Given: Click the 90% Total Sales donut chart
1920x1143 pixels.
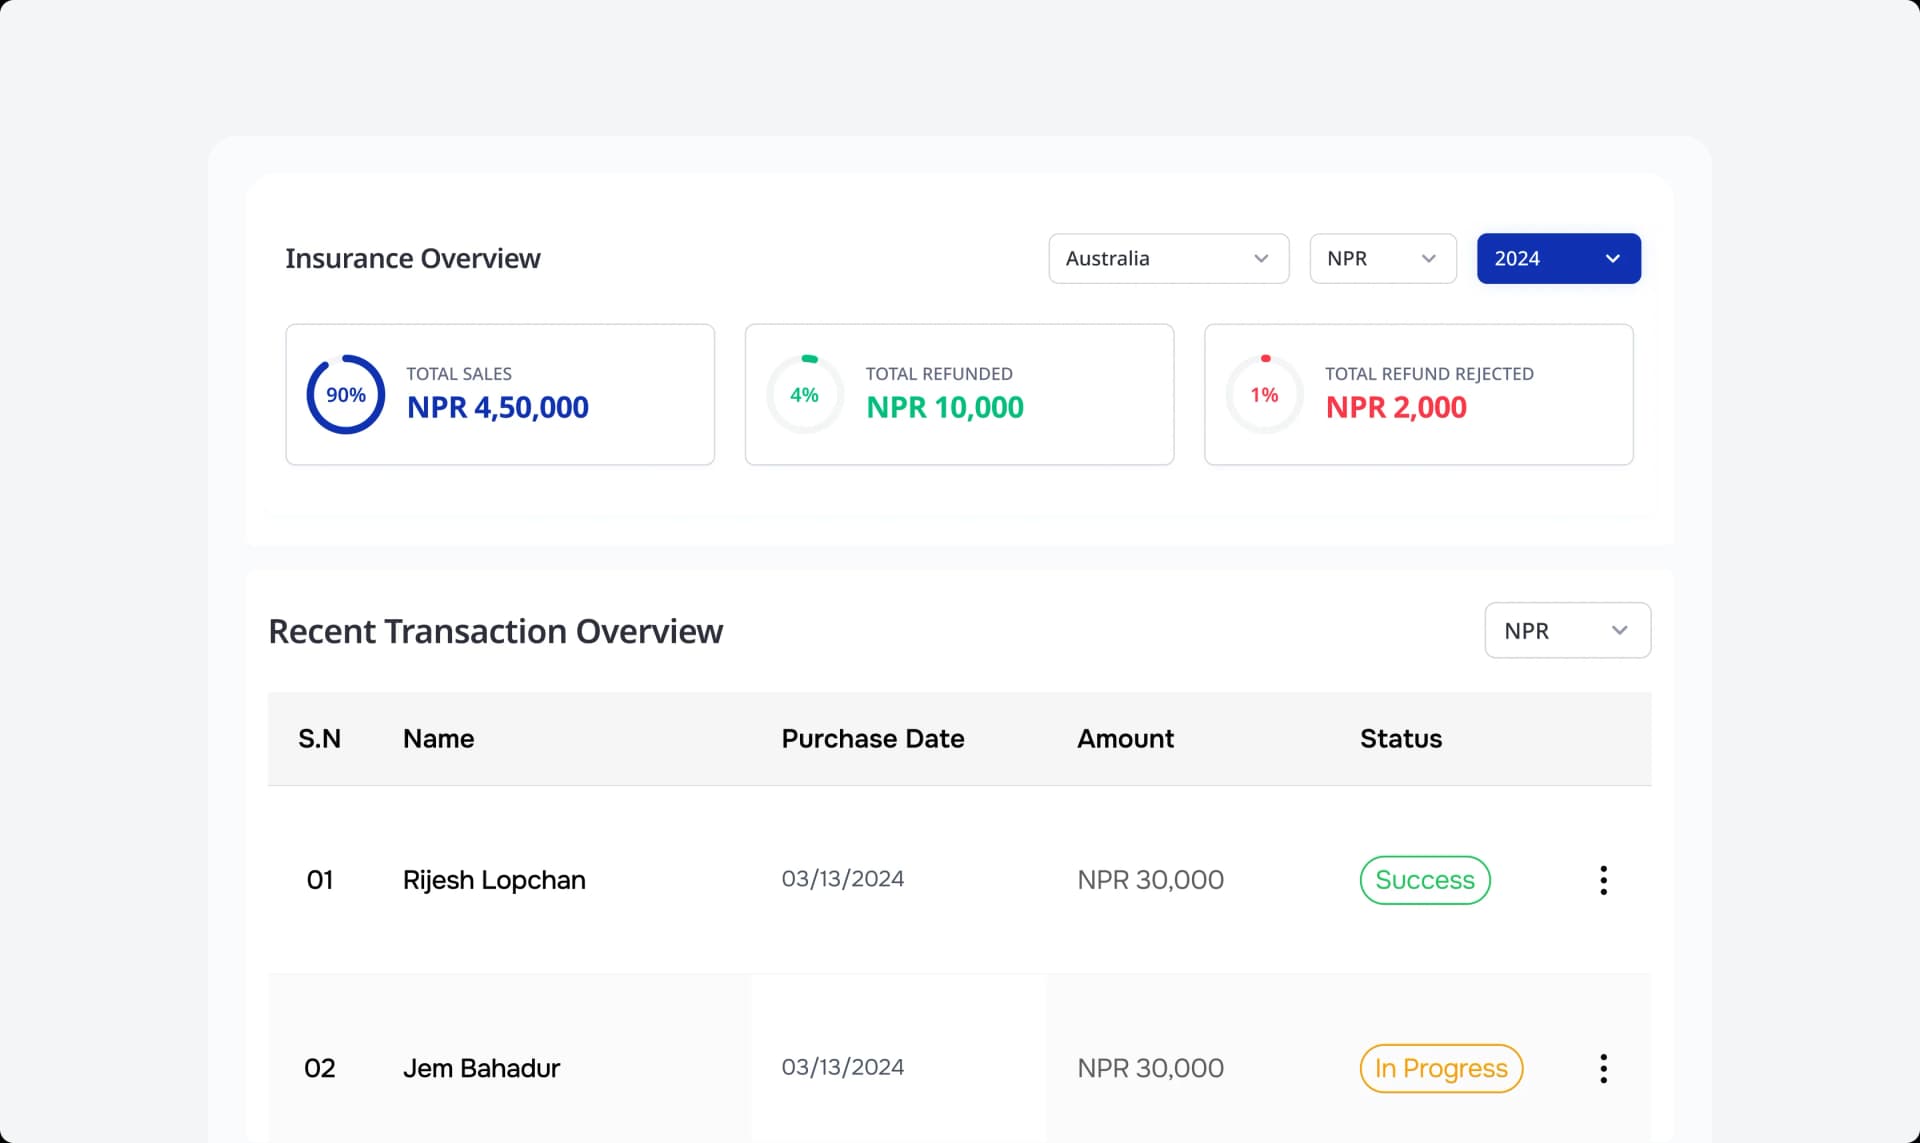Looking at the screenshot, I should pos(345,394).
